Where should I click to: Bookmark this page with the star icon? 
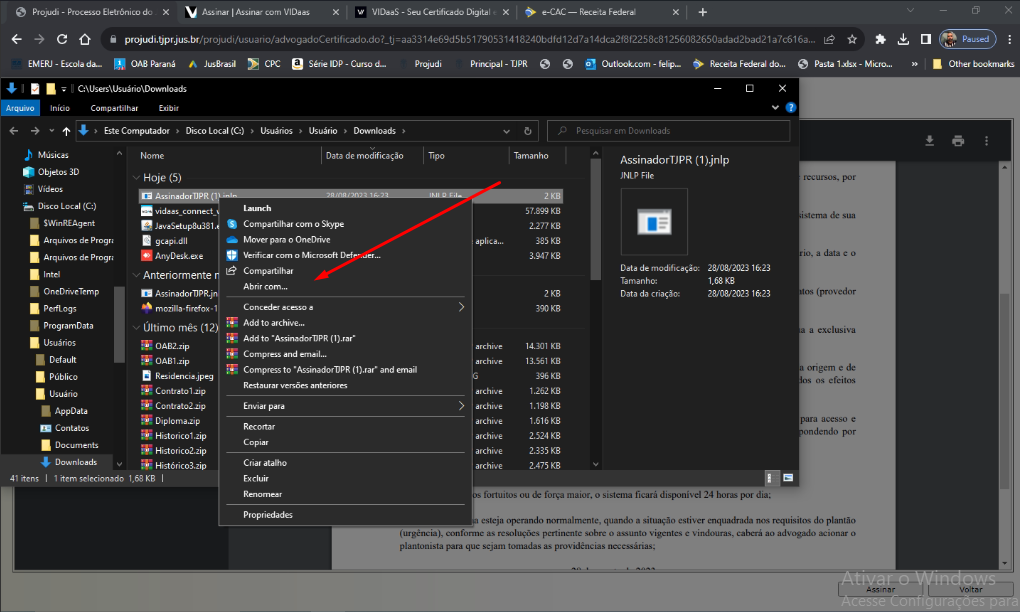click(x=852, y=39)
